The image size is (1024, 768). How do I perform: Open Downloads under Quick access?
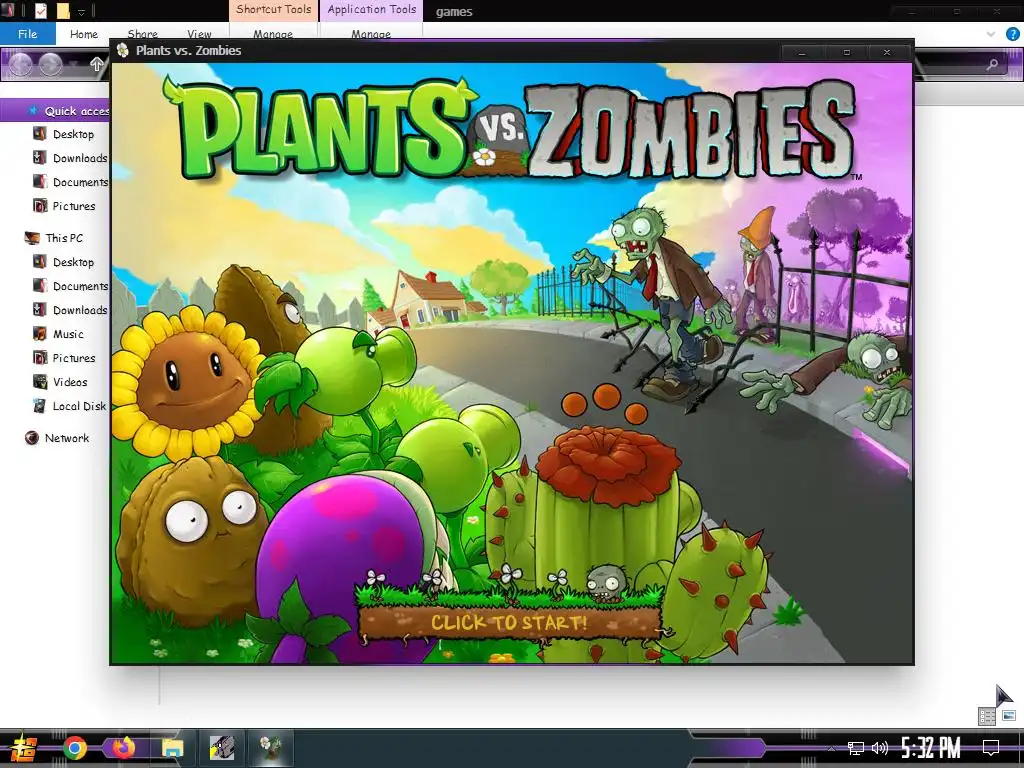tap(70, 158)
